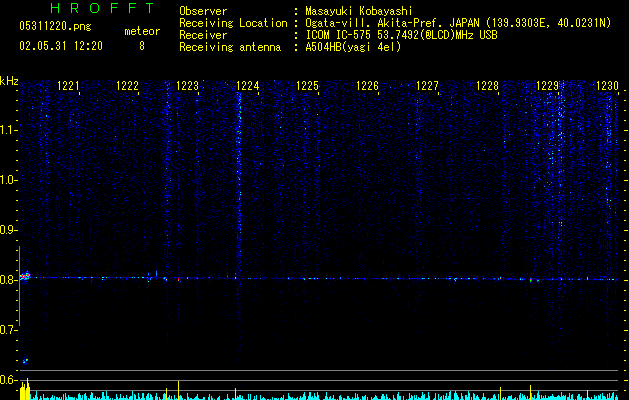Click the 1225 time marker
Screen dimensions: 629x400
[x=307, y=86]
